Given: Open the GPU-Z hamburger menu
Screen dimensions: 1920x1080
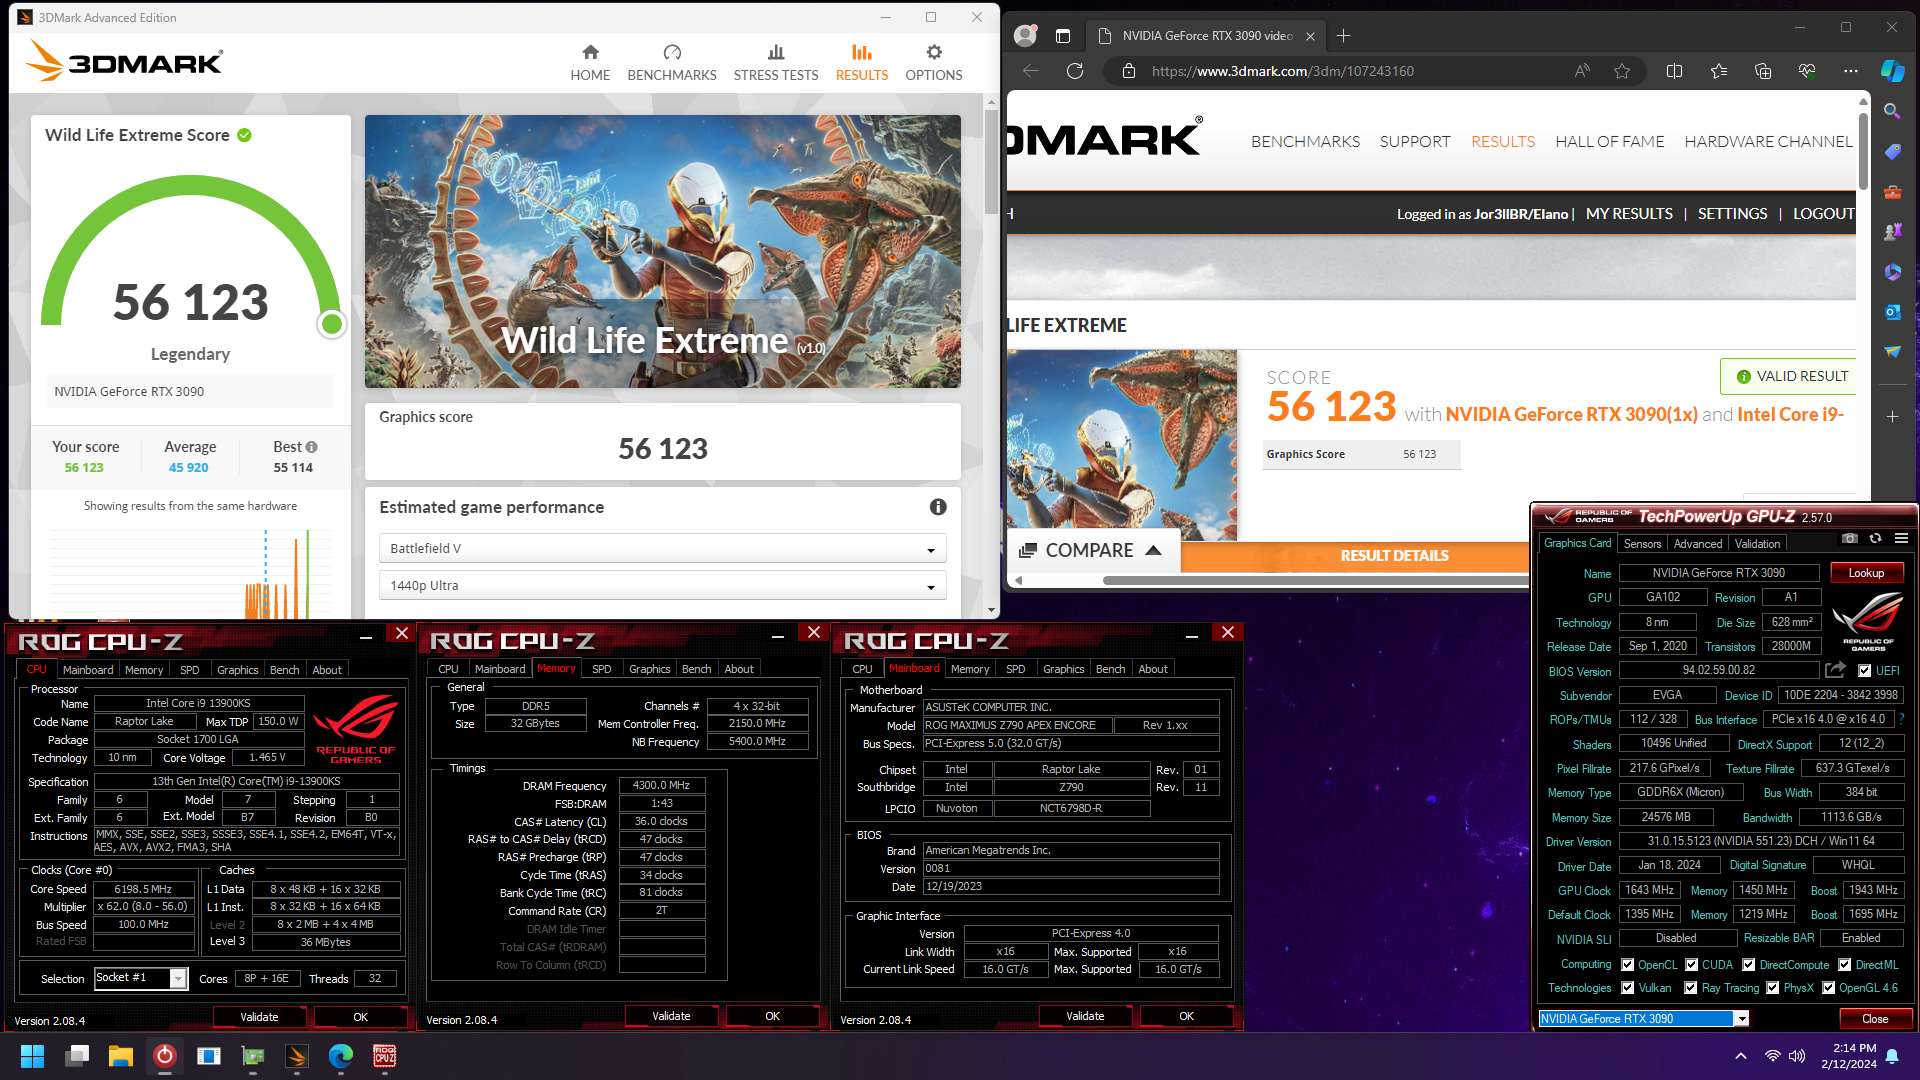Looking at the screenshot, I should tap(1901, 538).
